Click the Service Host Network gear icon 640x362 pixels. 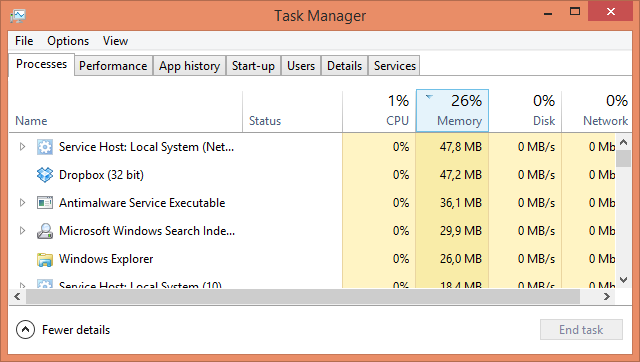click(x=44, y=147)
